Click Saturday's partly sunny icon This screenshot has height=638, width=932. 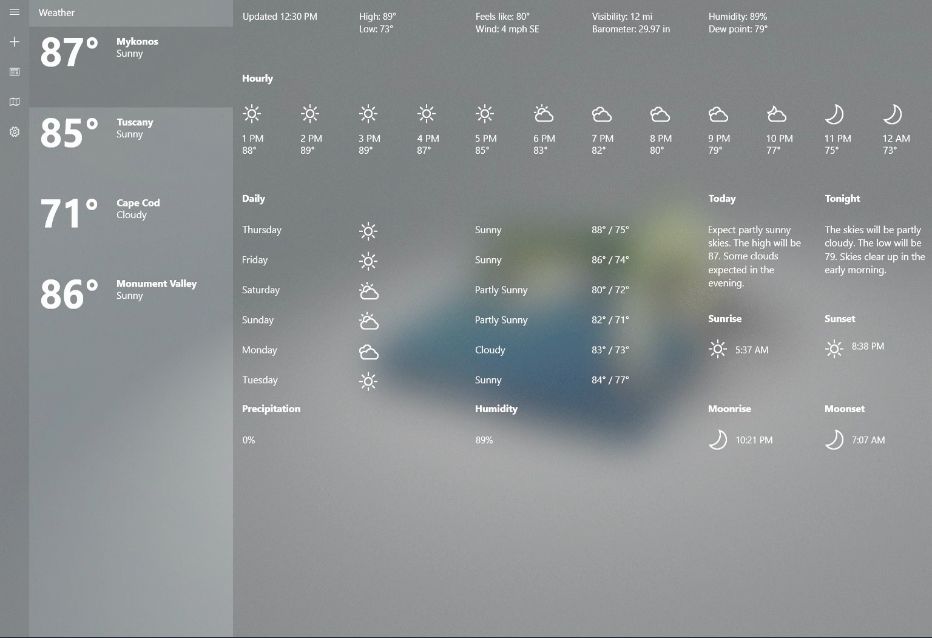pyautogui.click(x=369, y=291)
